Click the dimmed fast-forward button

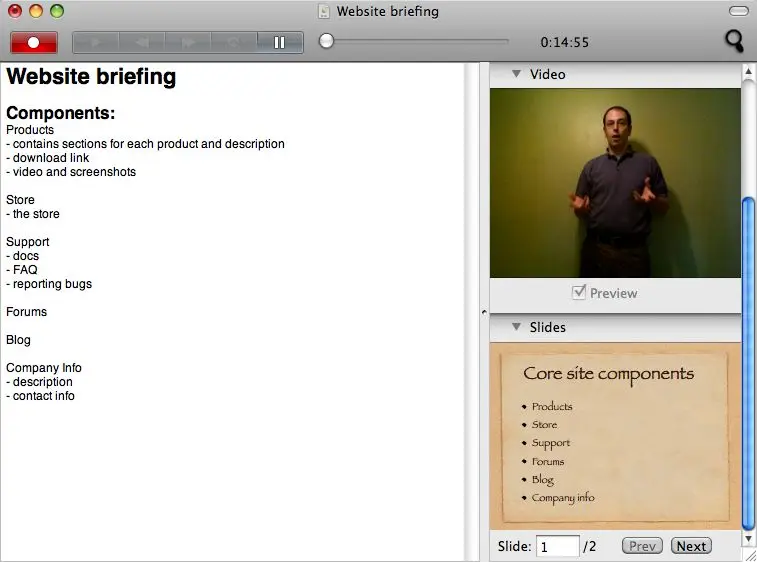point(187,42)
